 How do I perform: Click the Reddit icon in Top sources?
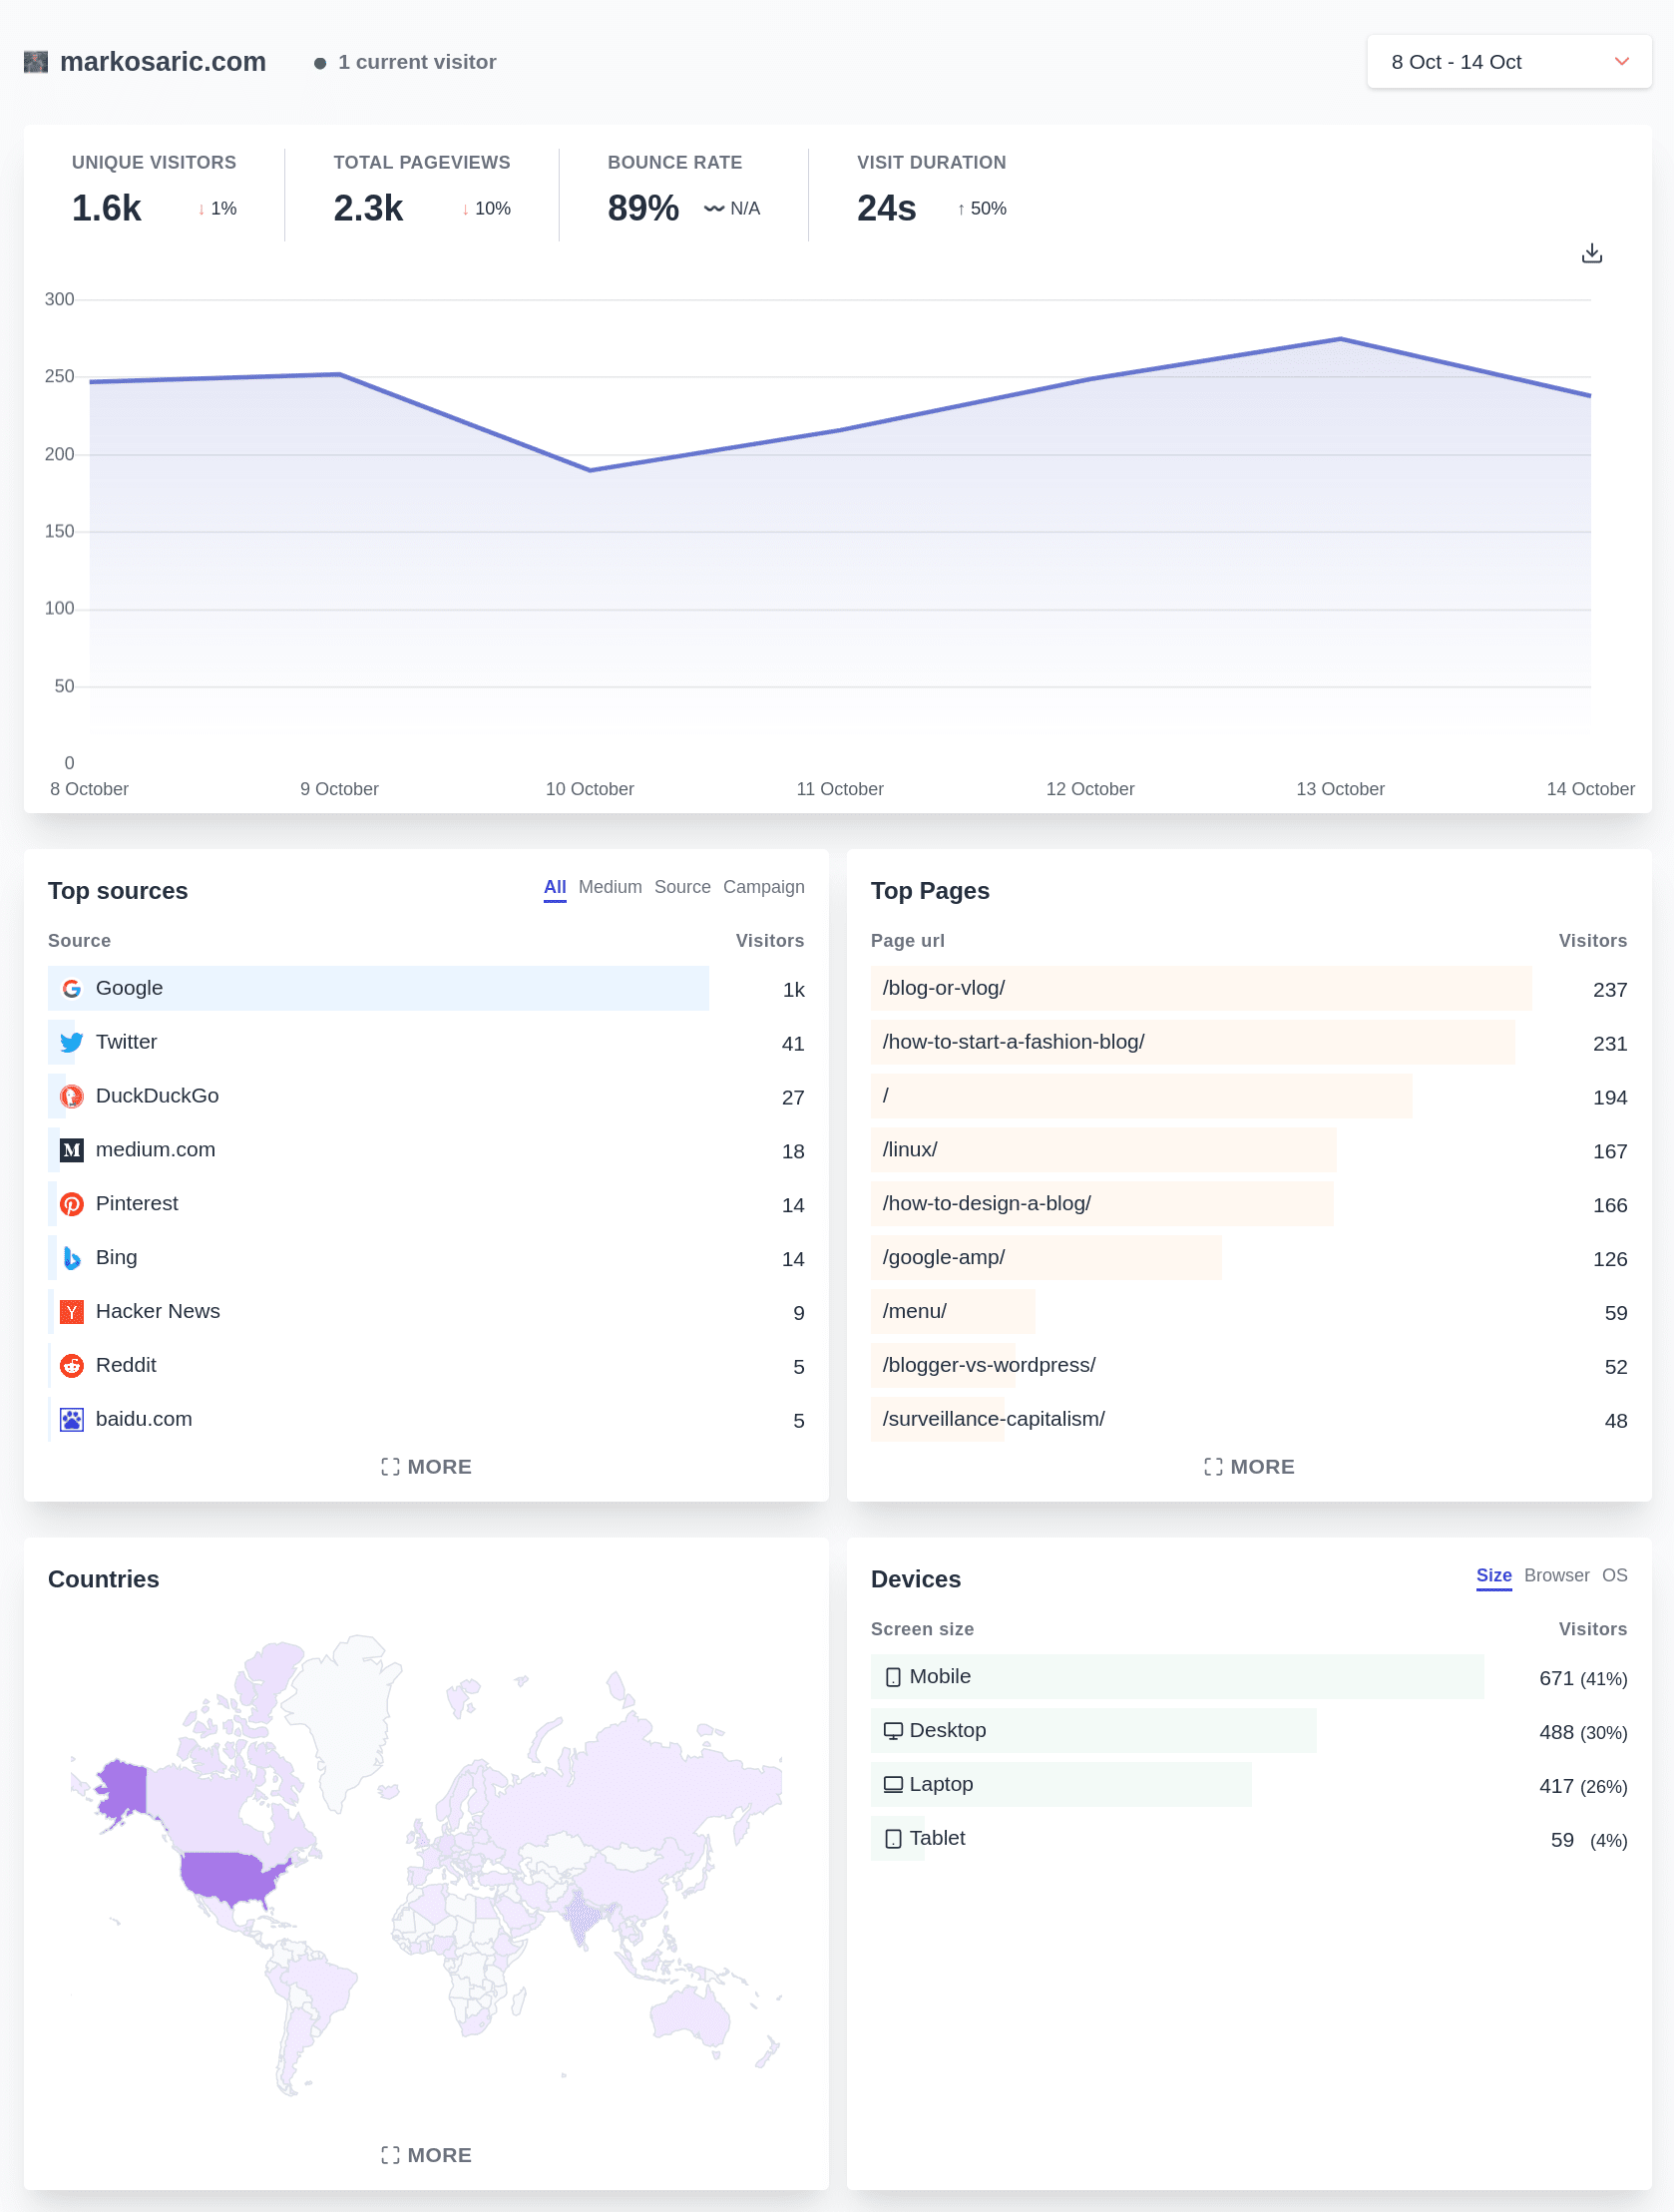coord(71,1365)
